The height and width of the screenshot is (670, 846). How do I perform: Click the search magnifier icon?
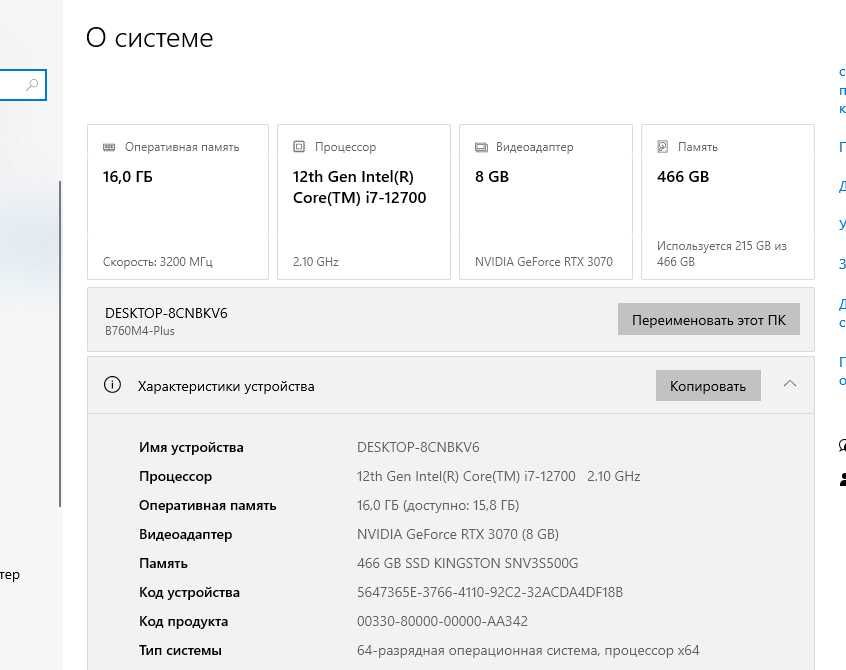pyautogui.click(x=32, y=85)
